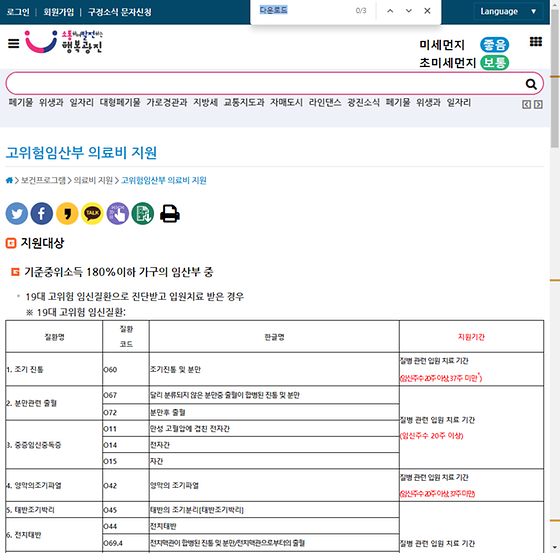Click the green document download icon

click(x=143, y=214)
